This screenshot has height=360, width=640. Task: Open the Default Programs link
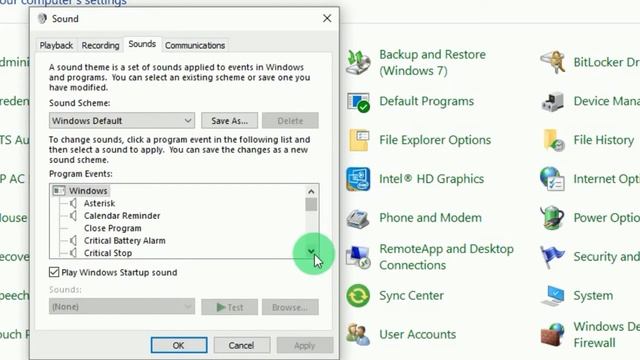(x=427, y=101)
